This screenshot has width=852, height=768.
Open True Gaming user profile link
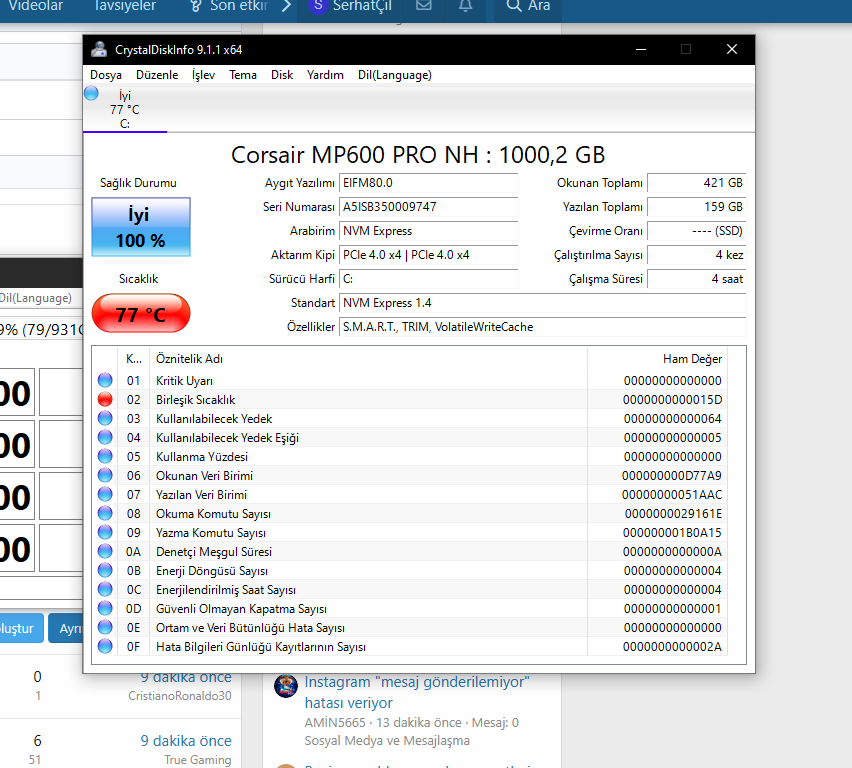(198, 760)
